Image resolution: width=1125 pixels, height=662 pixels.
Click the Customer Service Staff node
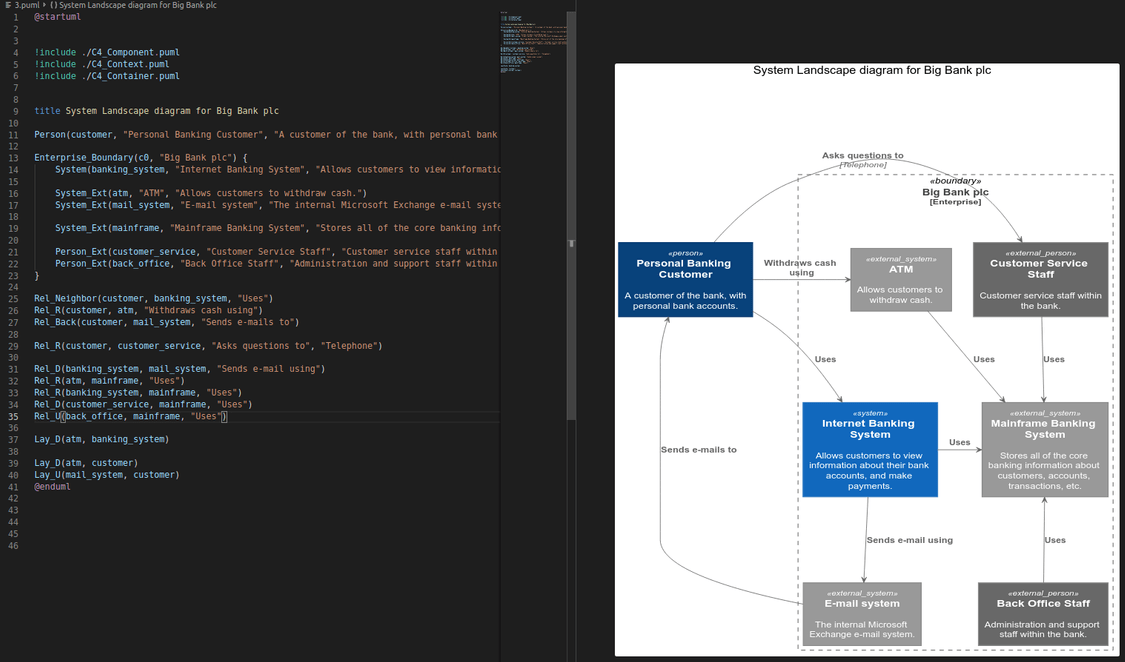coord(1040,279)
